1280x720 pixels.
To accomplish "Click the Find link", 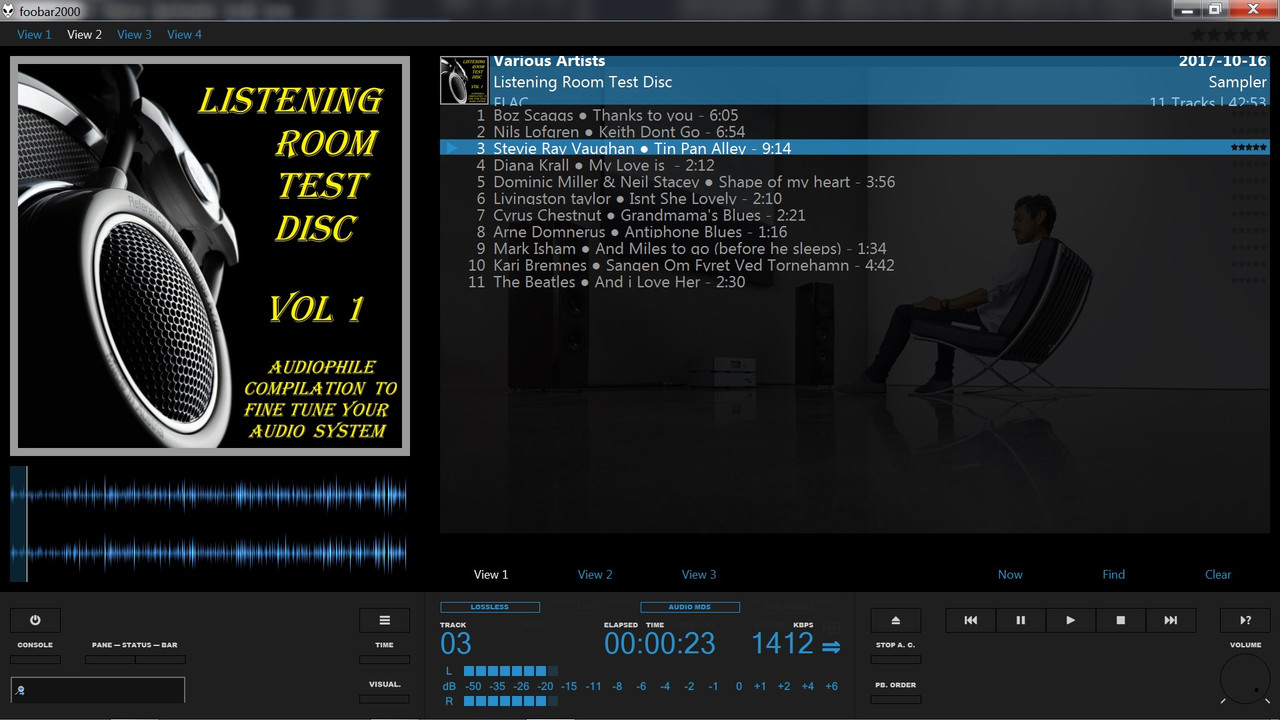I will pos(1114,575).
